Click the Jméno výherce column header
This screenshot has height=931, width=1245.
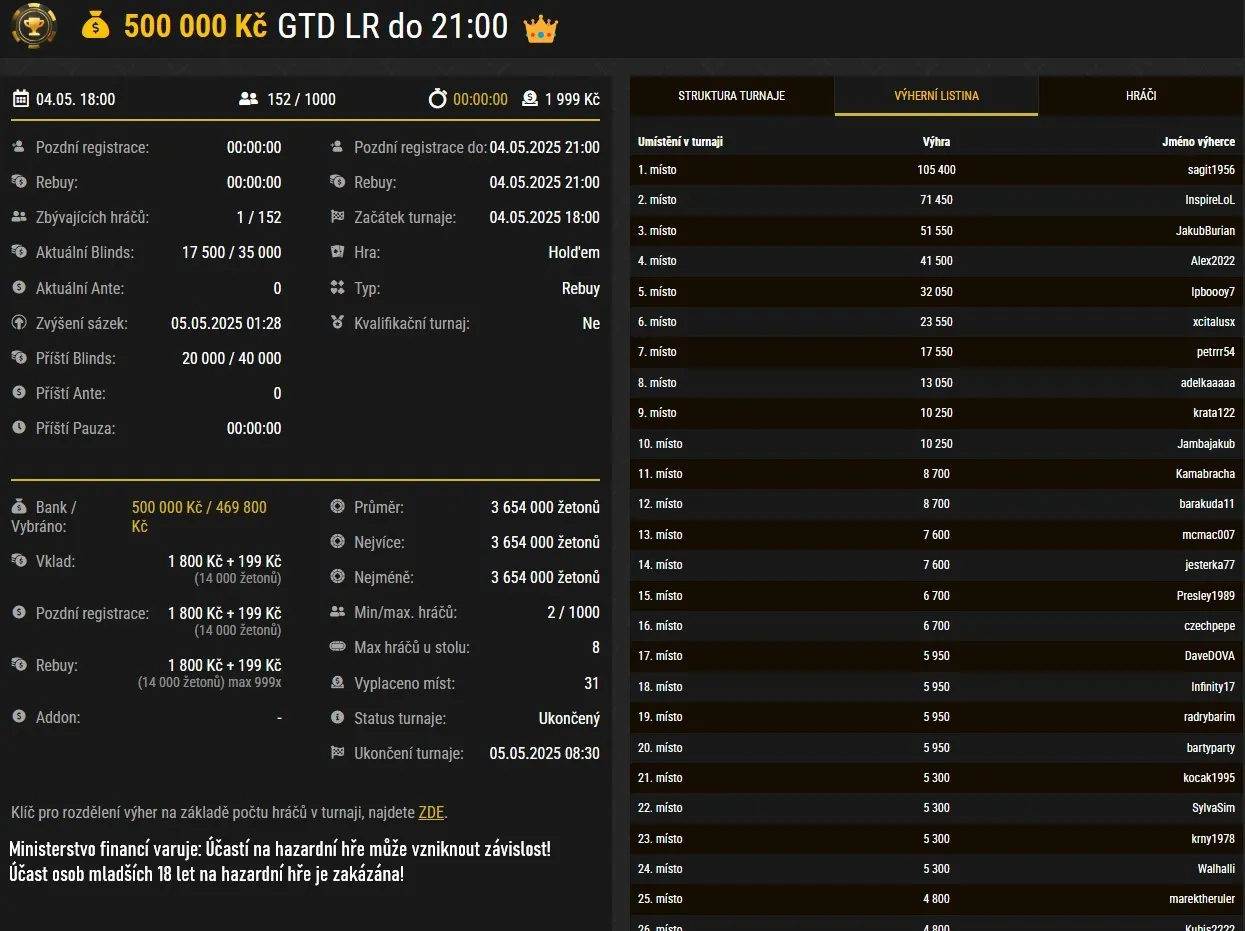click(1198, 141)
